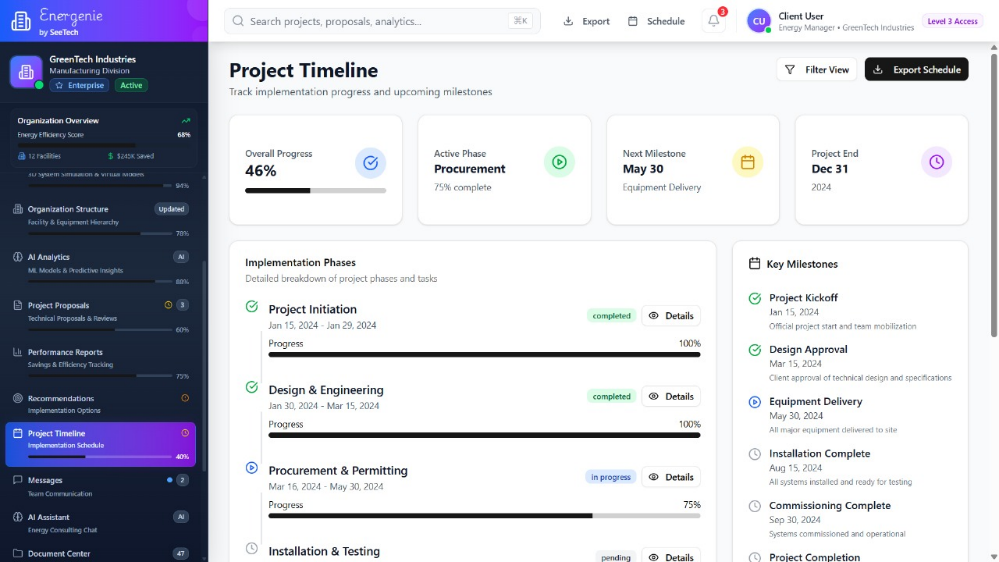The width and height of the screenshot is (999, 562).
Task: Click the "in progress" status badge
Action: click(x=610, y=477)
